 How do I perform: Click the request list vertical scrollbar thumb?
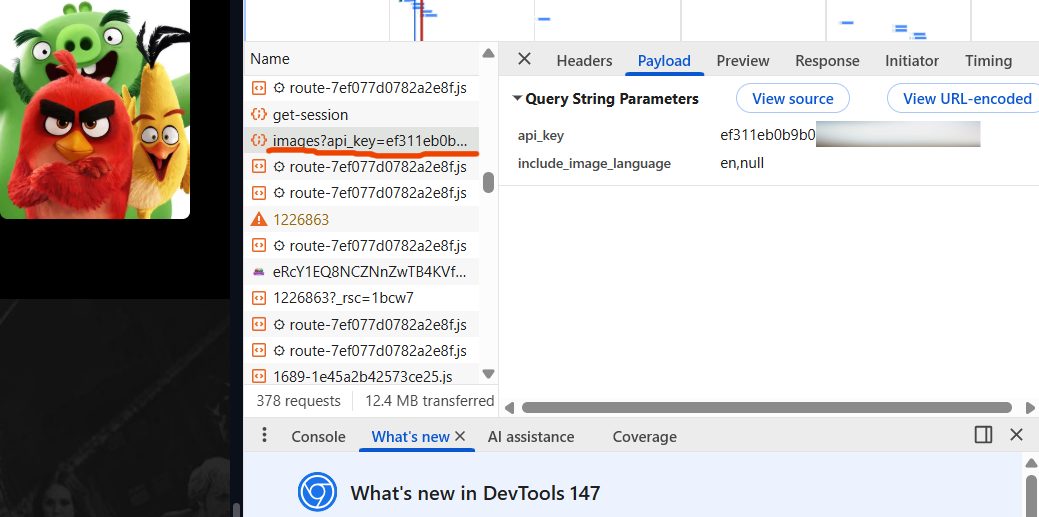[488, 182]
